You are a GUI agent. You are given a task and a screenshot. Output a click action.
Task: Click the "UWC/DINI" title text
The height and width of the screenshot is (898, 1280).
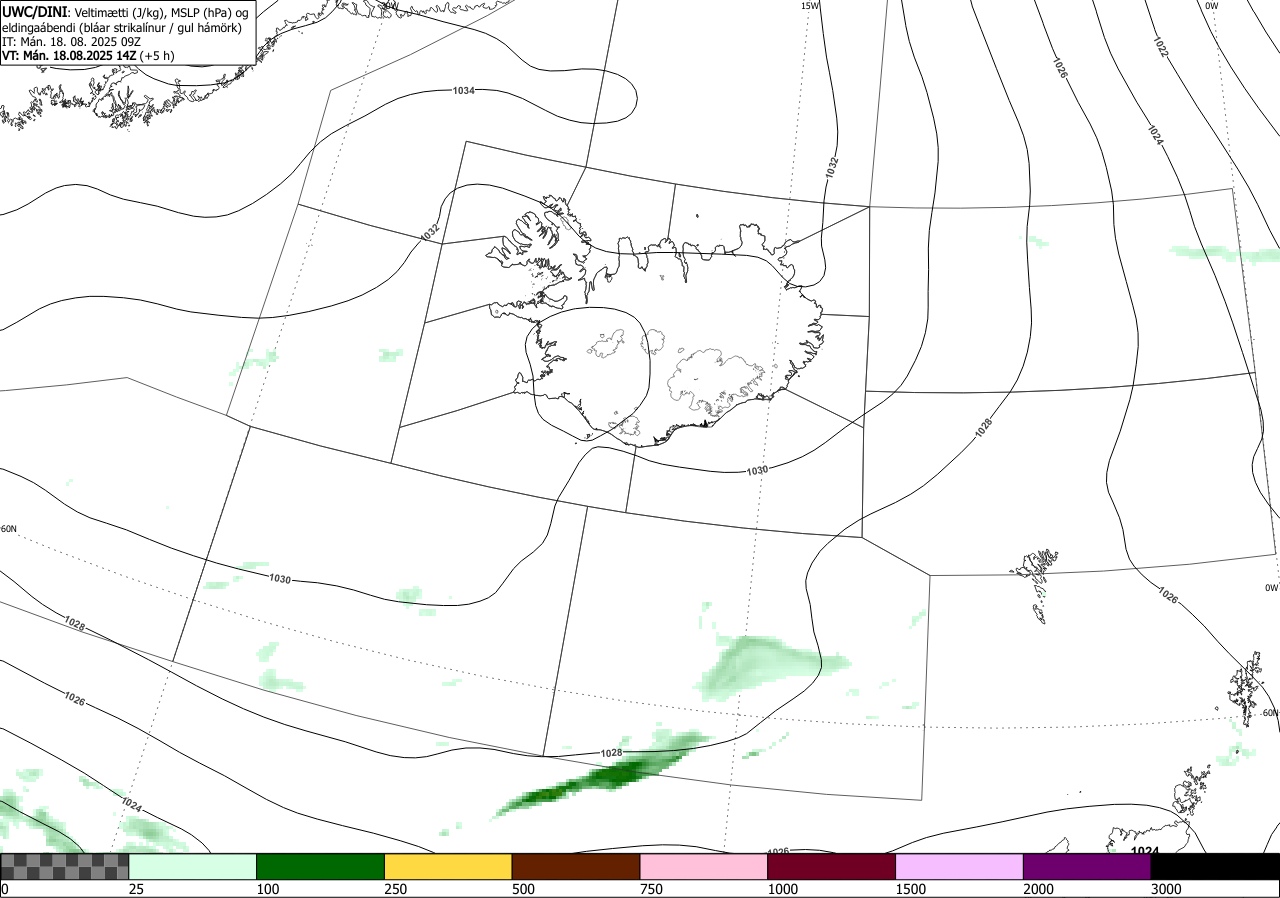click(34, 11)
